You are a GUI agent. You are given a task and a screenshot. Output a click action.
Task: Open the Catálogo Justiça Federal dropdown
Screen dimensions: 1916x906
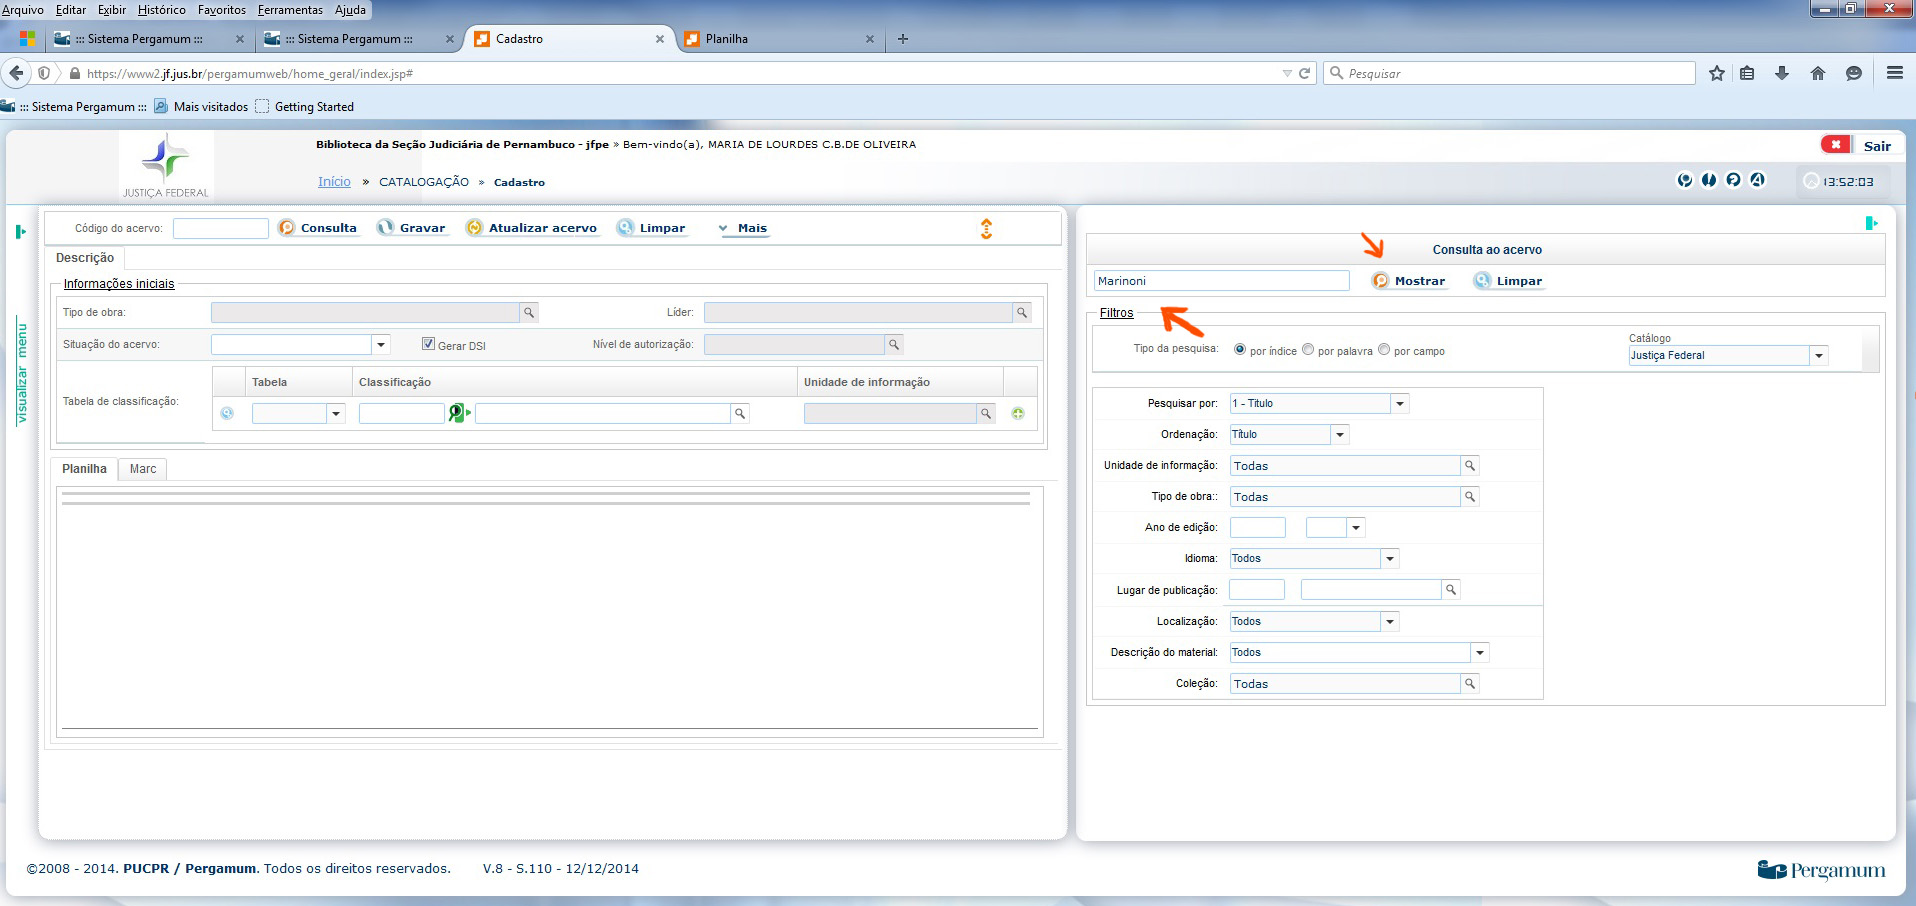tap(1819, 356)
